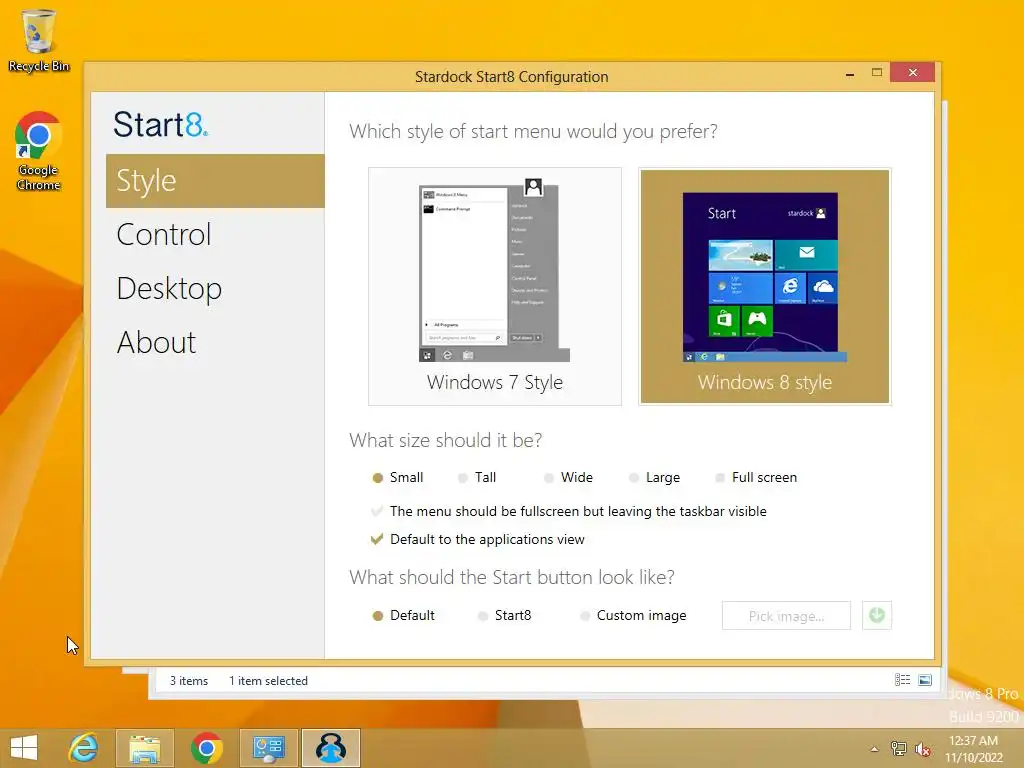This screenshot has height=768, width=1024.
Task: Click the Windows Start button on taskbar
Action: tap(24, 748)
